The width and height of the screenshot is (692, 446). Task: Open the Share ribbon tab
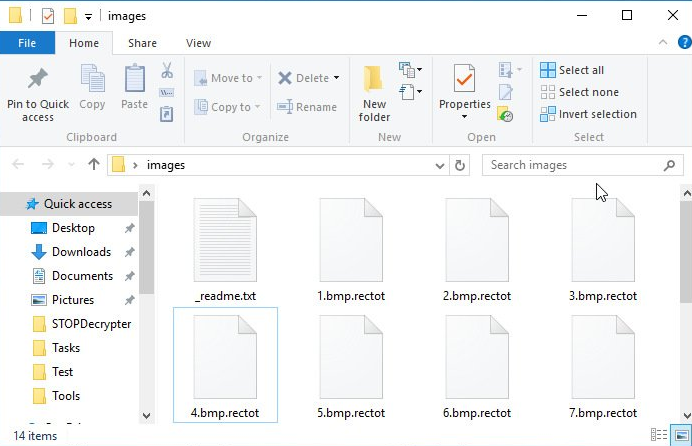tap(142, 43)
